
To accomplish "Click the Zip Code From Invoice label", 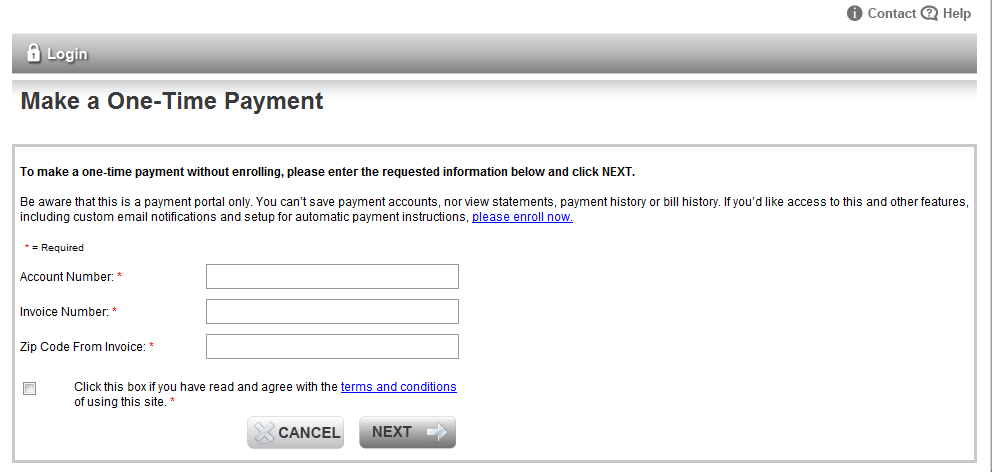I will [87, 346].
